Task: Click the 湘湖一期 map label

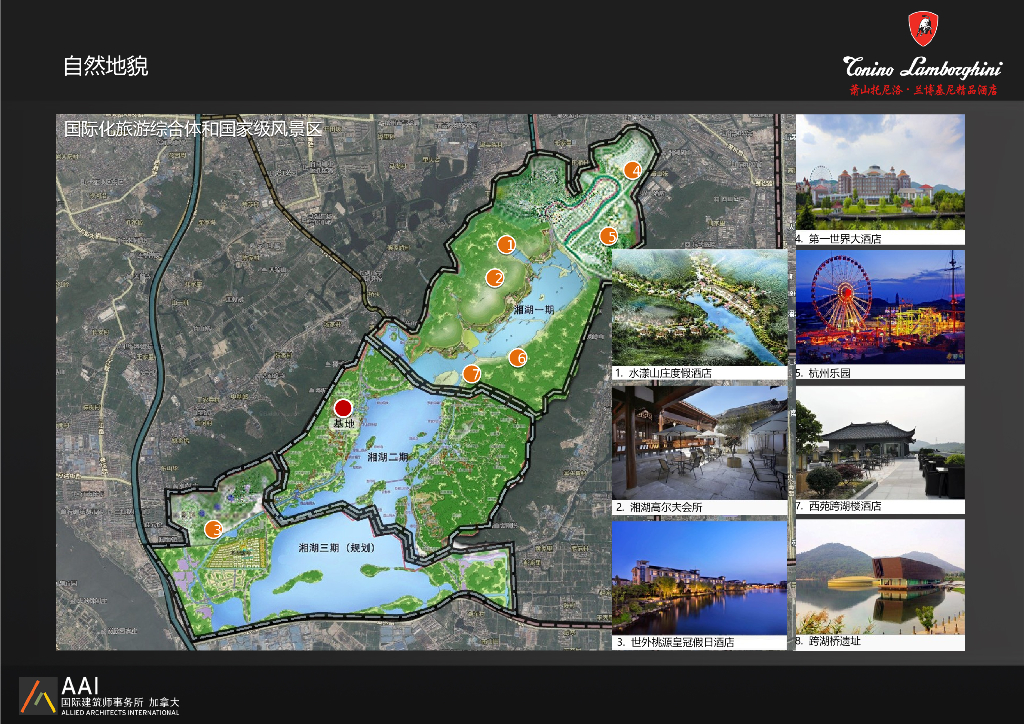Action: tap(534, 309)
